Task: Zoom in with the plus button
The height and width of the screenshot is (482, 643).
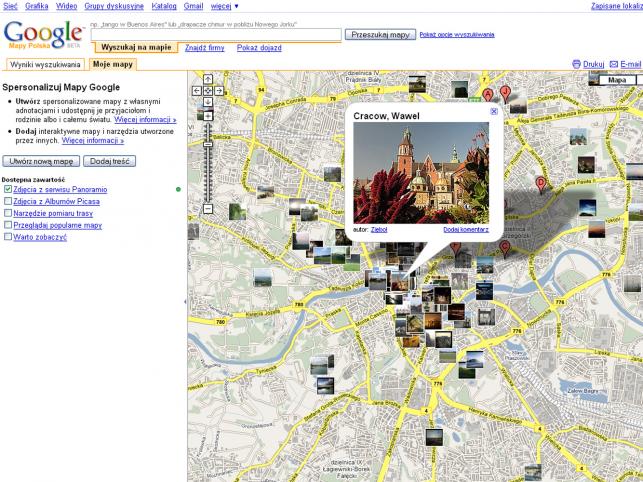Action: (208, 116)
